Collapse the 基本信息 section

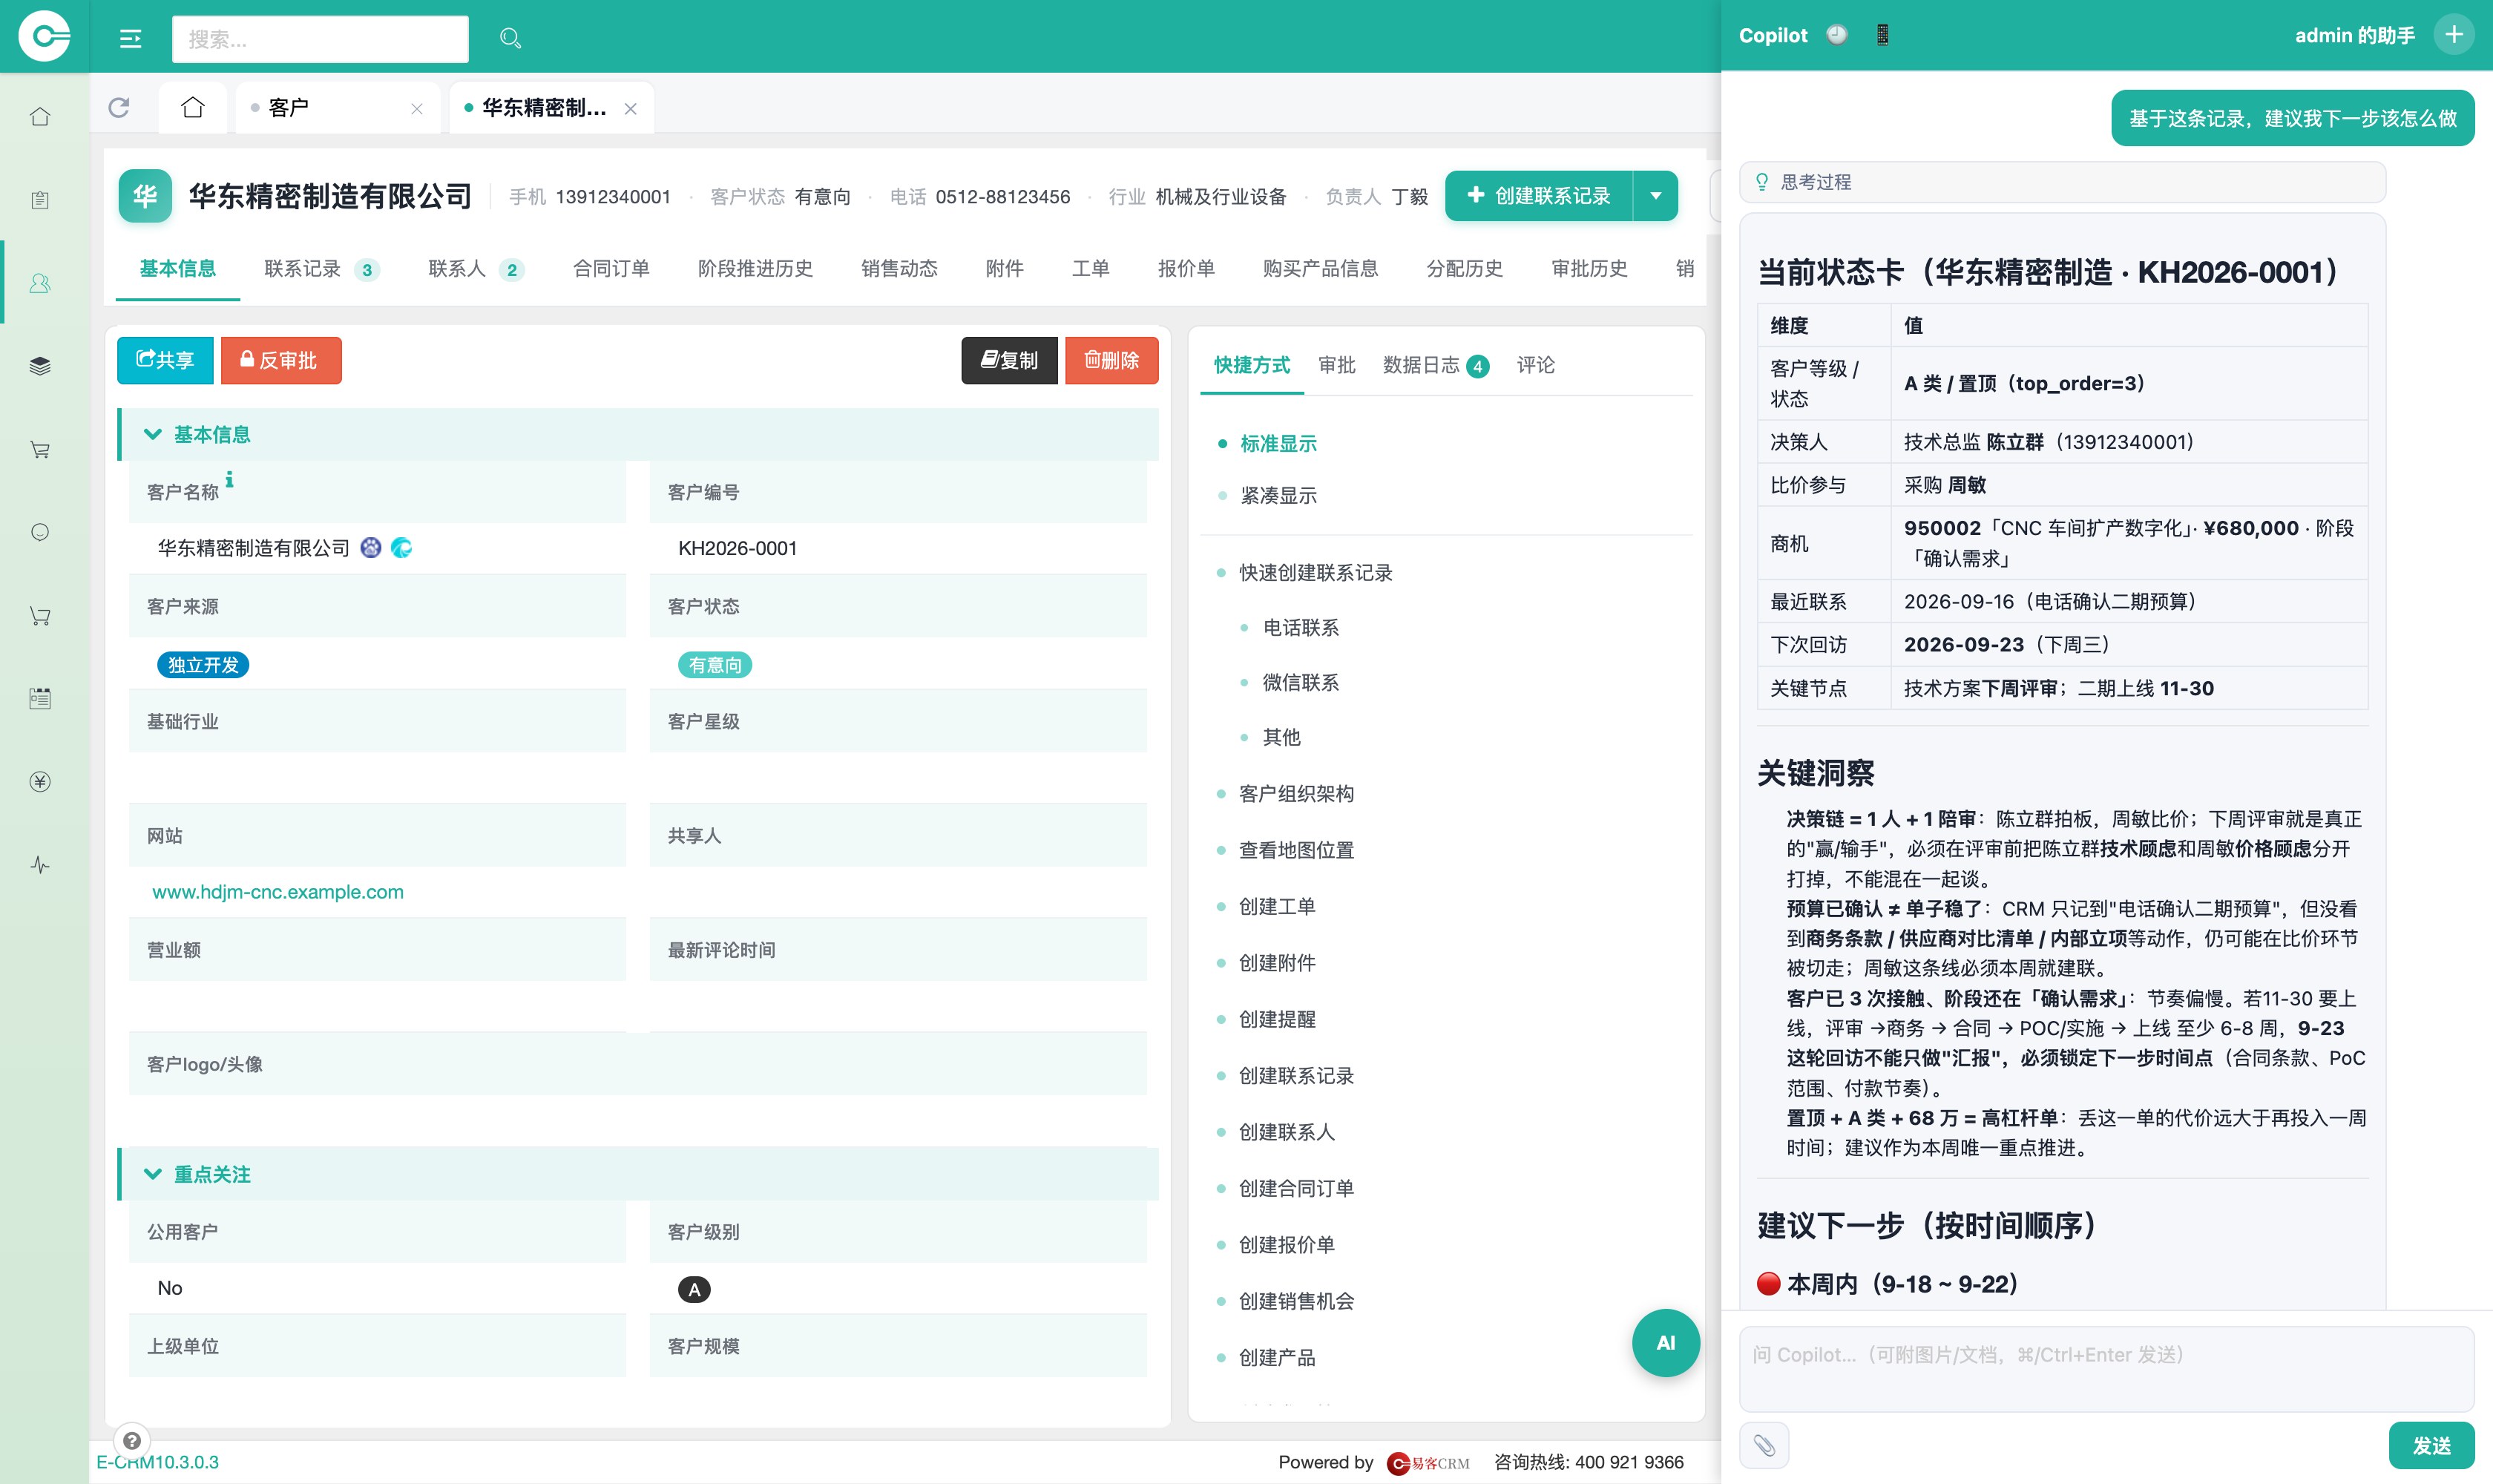[153, 434]
